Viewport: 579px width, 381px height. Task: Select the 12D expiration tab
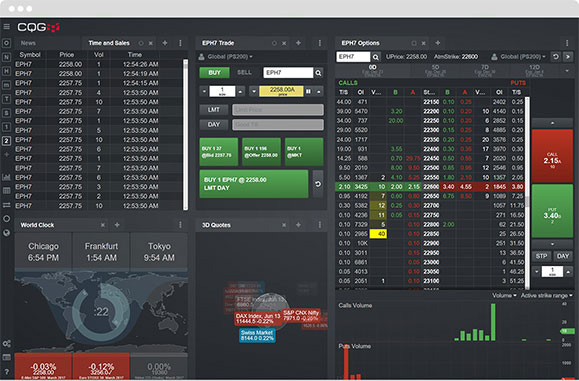point(534,70)
